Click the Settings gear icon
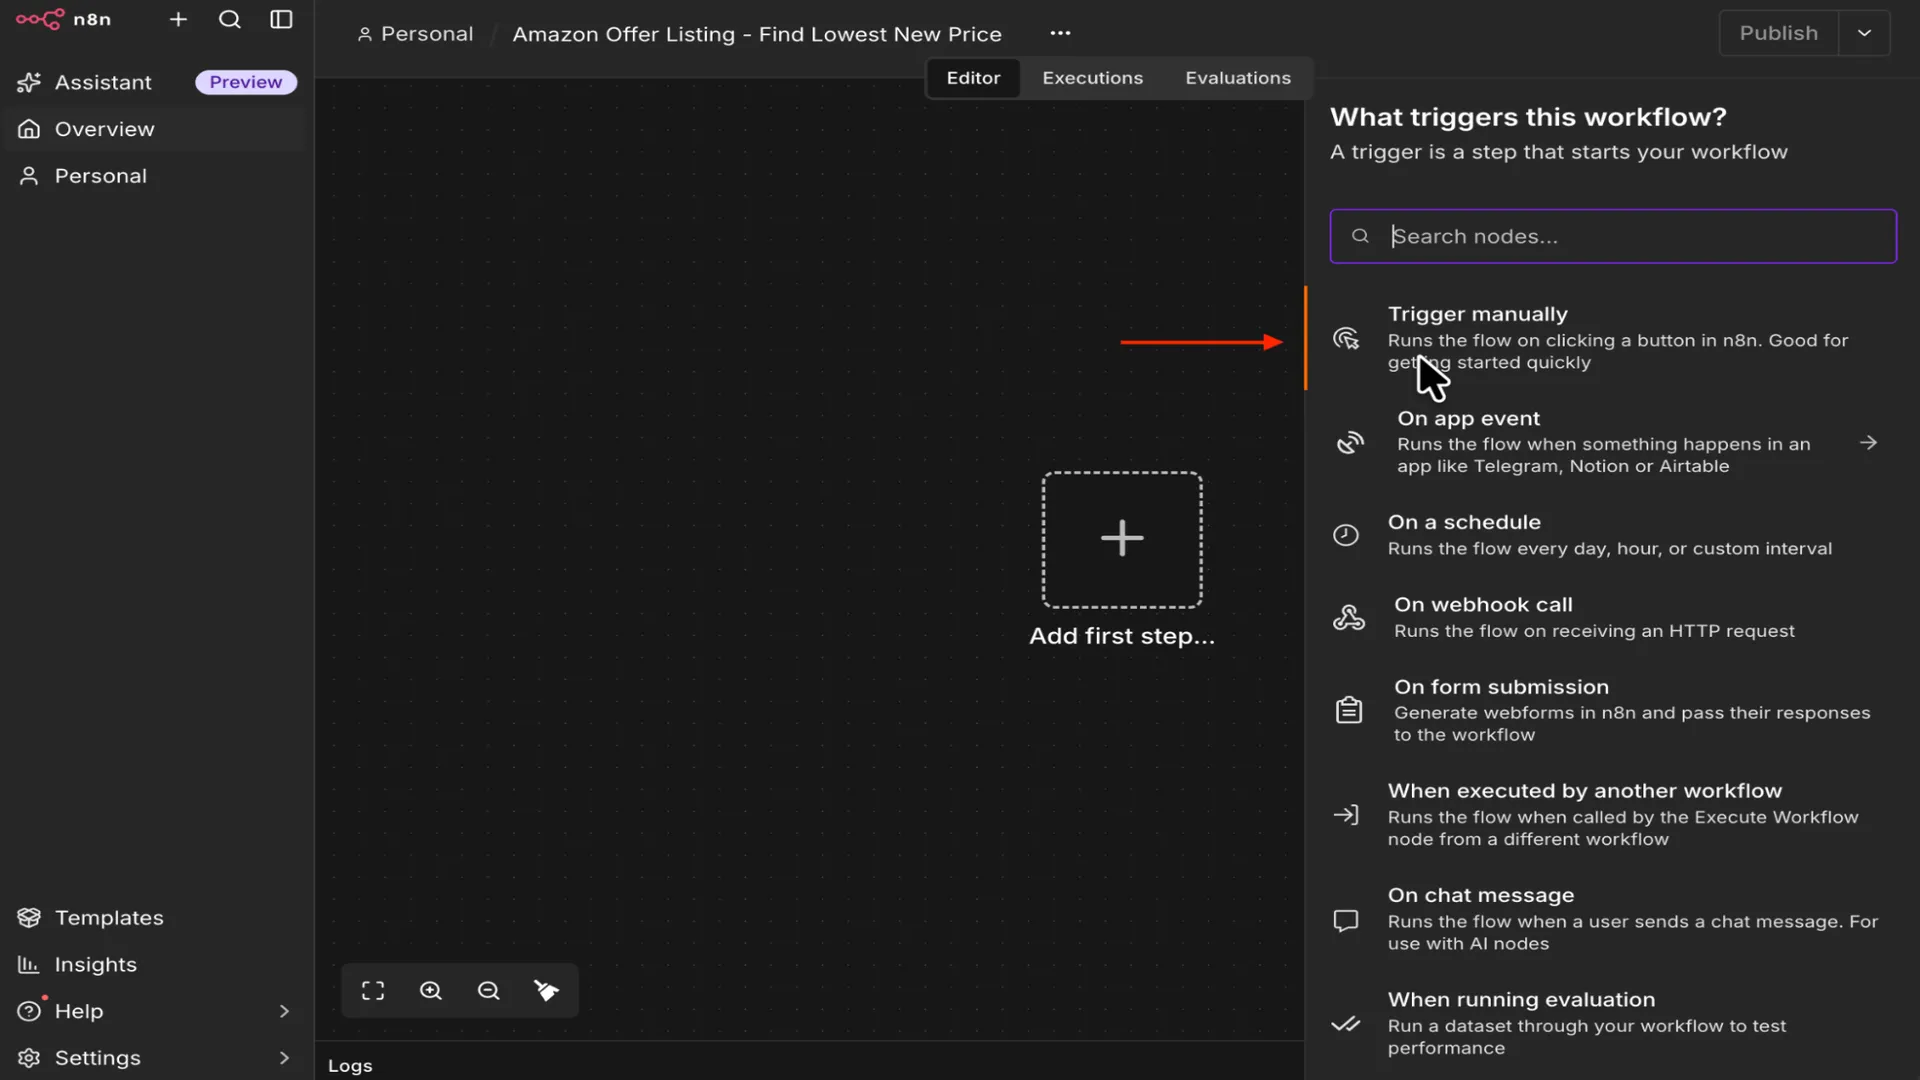Image resolution: width=1920 pixels, height=1080 pixels. 29,1058
